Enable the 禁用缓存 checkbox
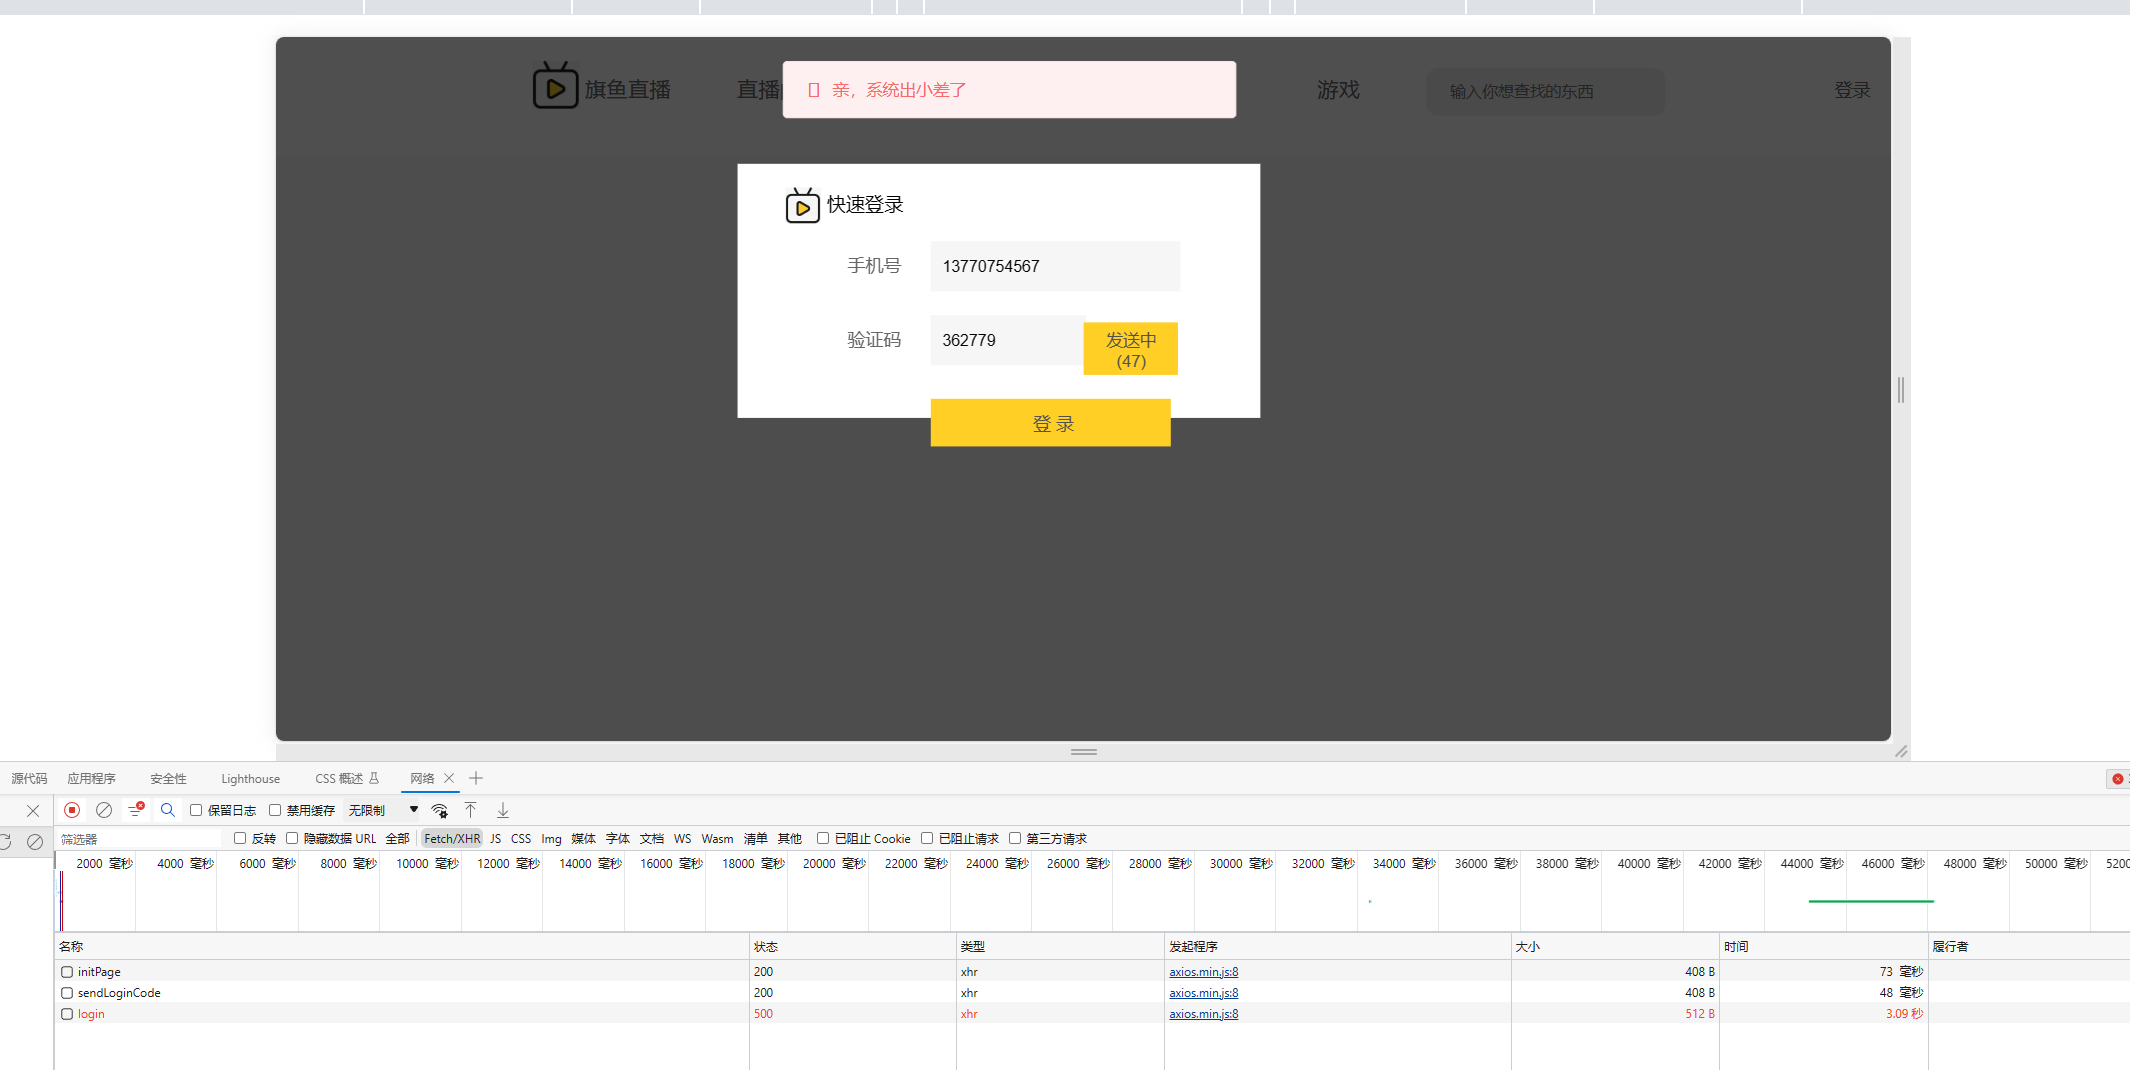Image resolution: width=2130 pixels, height=1070 pixels. pos(275,810)
